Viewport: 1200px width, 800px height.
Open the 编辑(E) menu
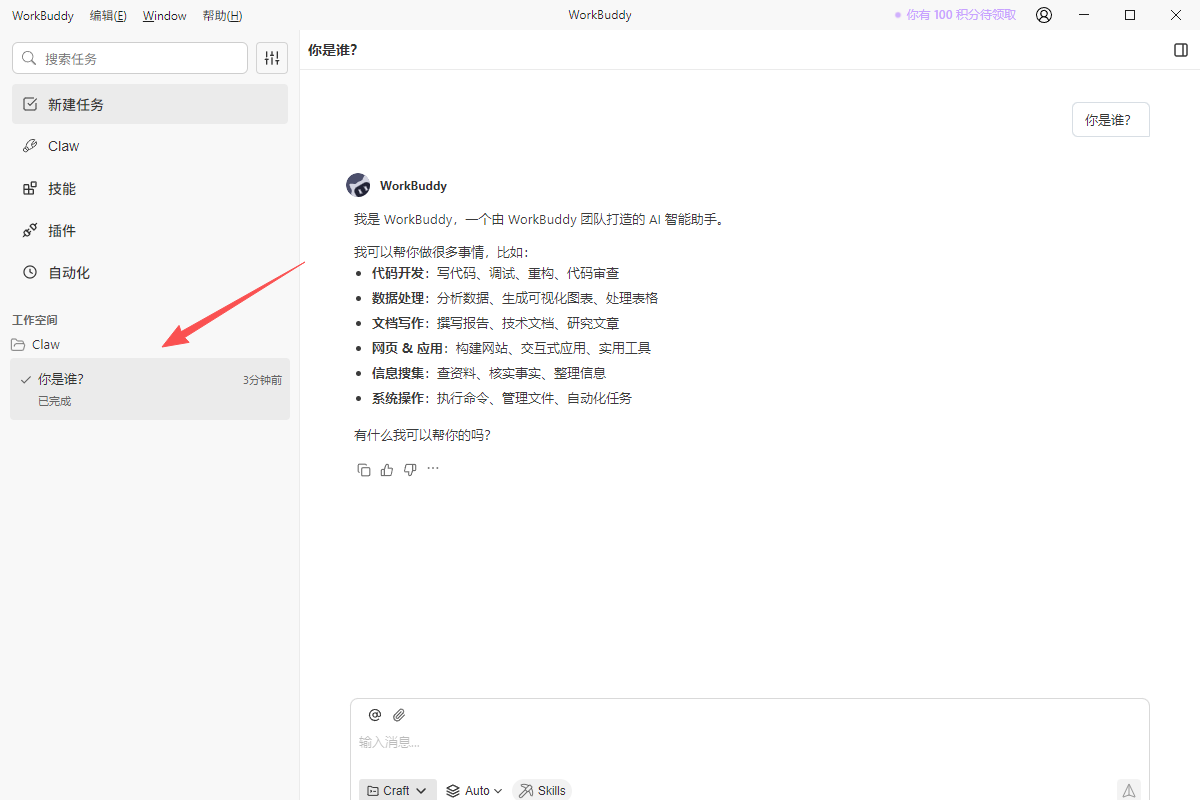pos(108,16)
